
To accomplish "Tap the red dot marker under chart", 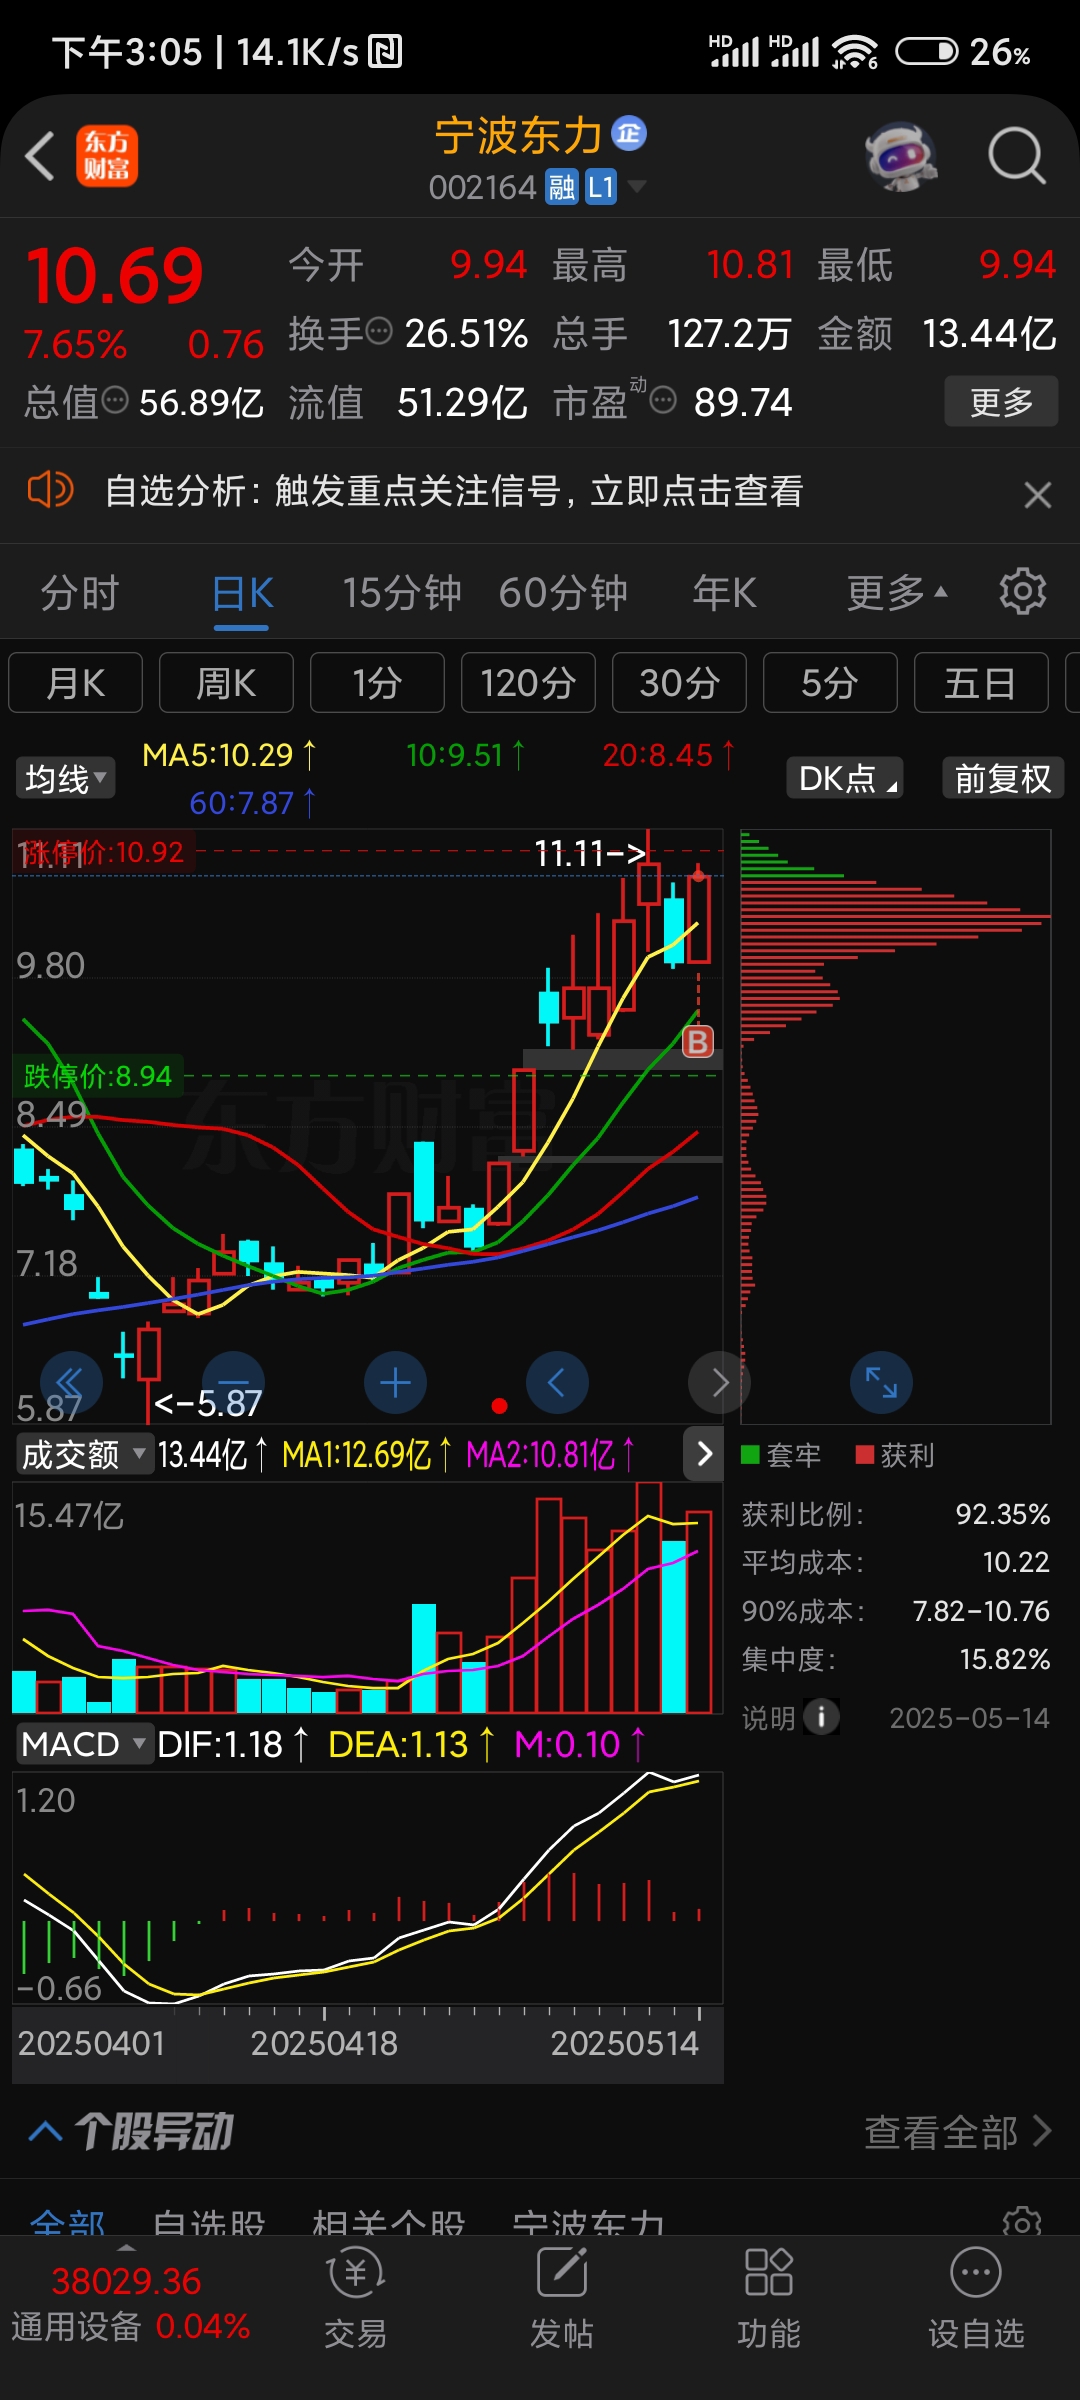I will click(x=500, y=1406).
